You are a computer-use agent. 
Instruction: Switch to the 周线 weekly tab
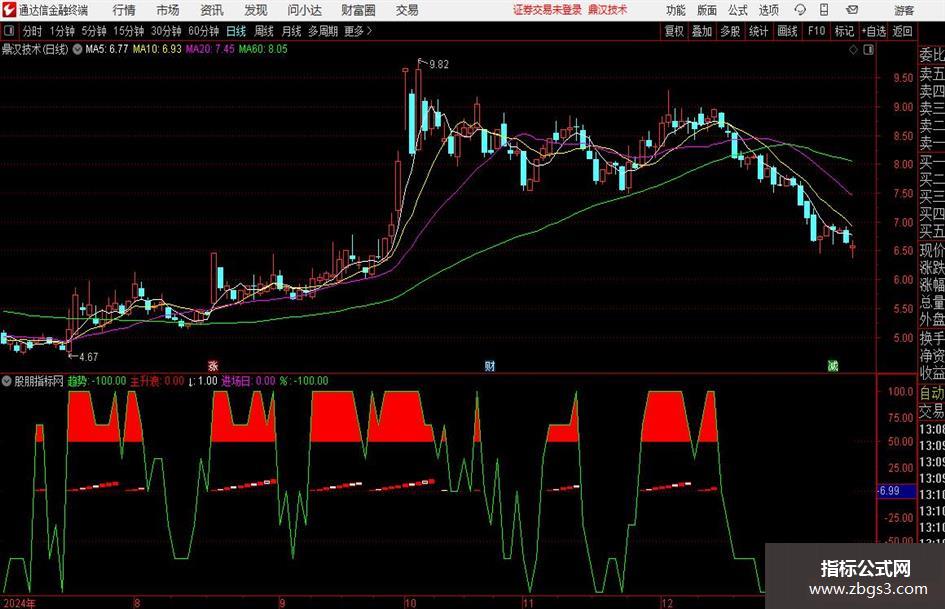click(264, 31)
